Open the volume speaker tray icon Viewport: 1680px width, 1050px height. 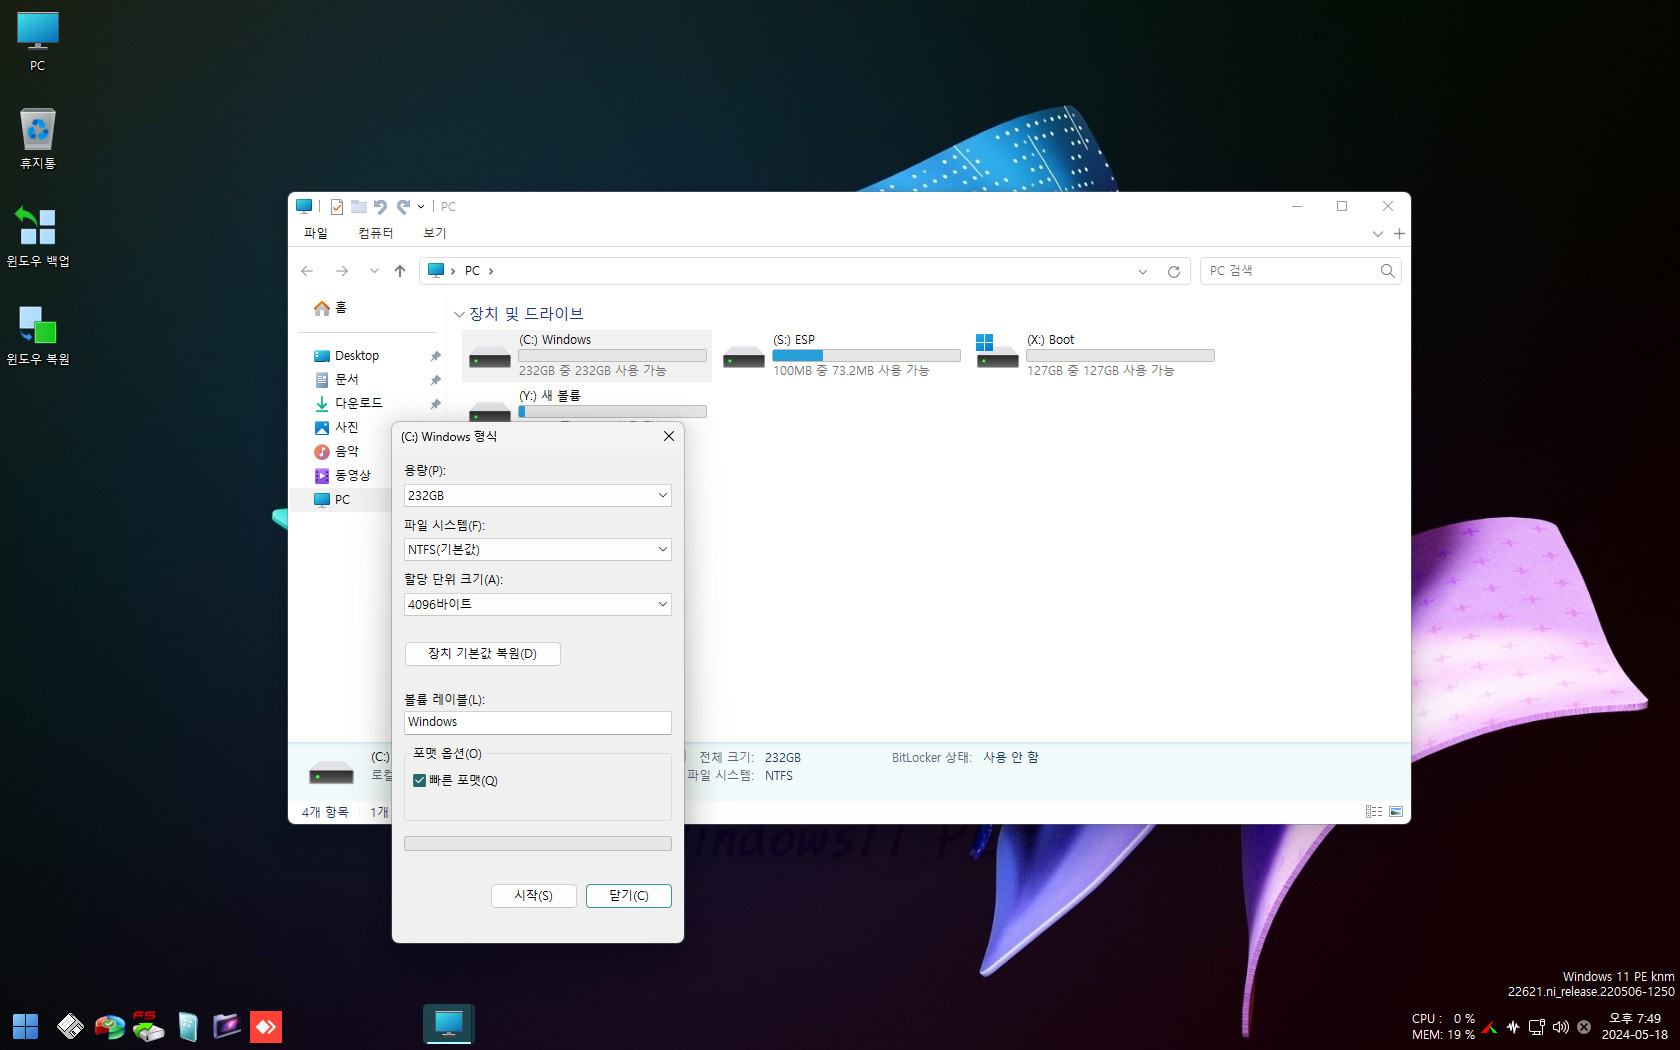tap(1560, 1027)
